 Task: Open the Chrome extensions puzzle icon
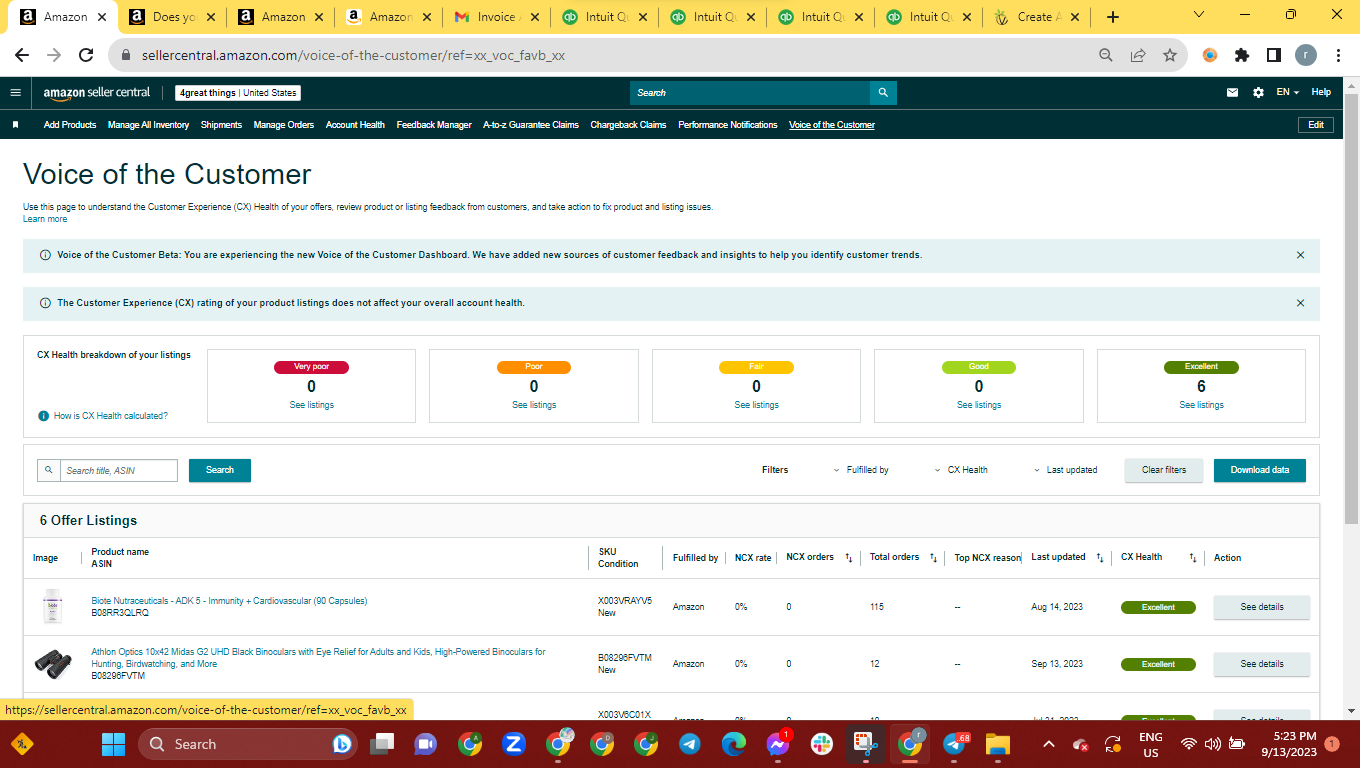1242,56
